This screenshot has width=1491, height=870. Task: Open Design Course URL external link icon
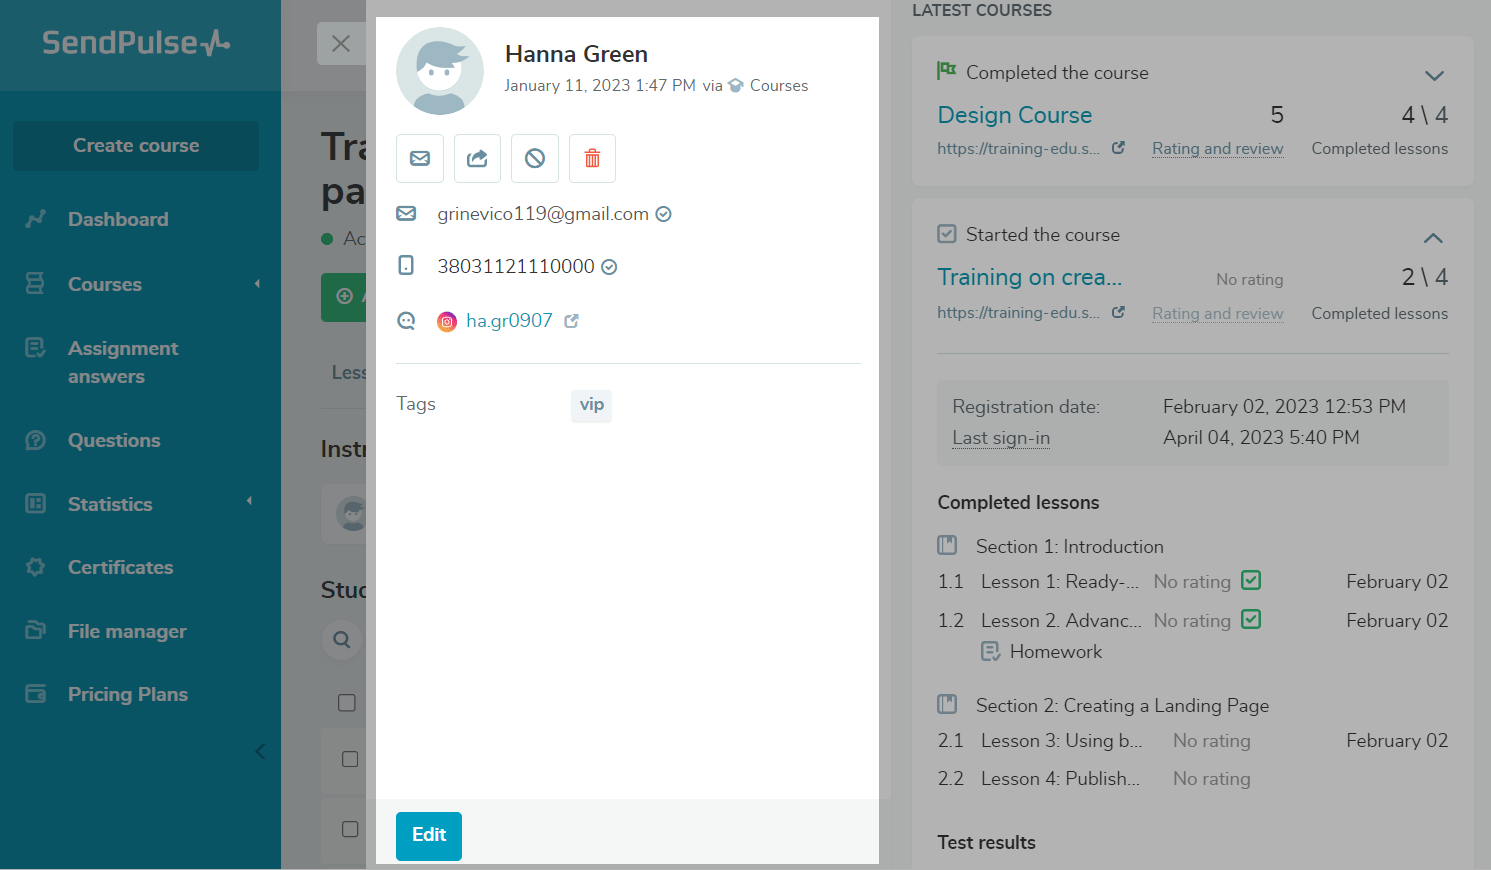1118,148
